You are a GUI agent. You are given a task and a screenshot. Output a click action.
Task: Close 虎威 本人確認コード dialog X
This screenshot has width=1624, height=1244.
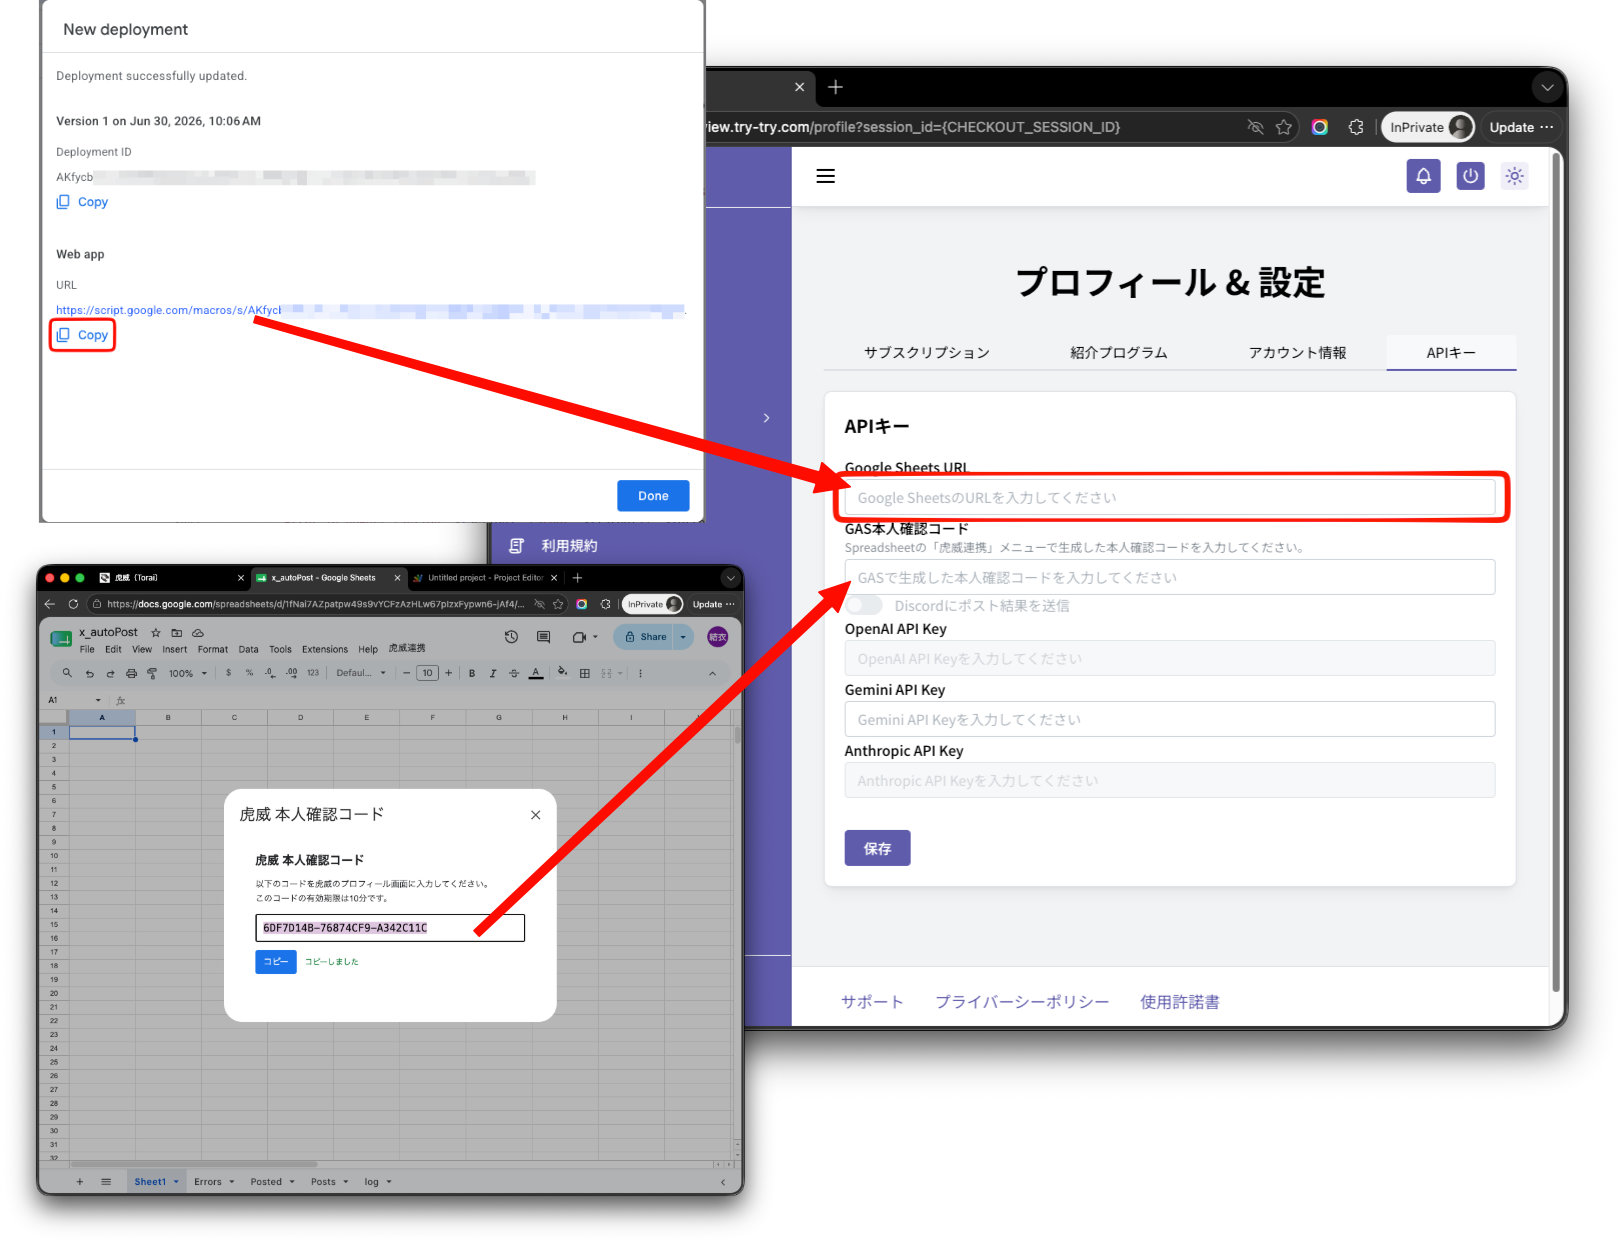pos(536,815)
